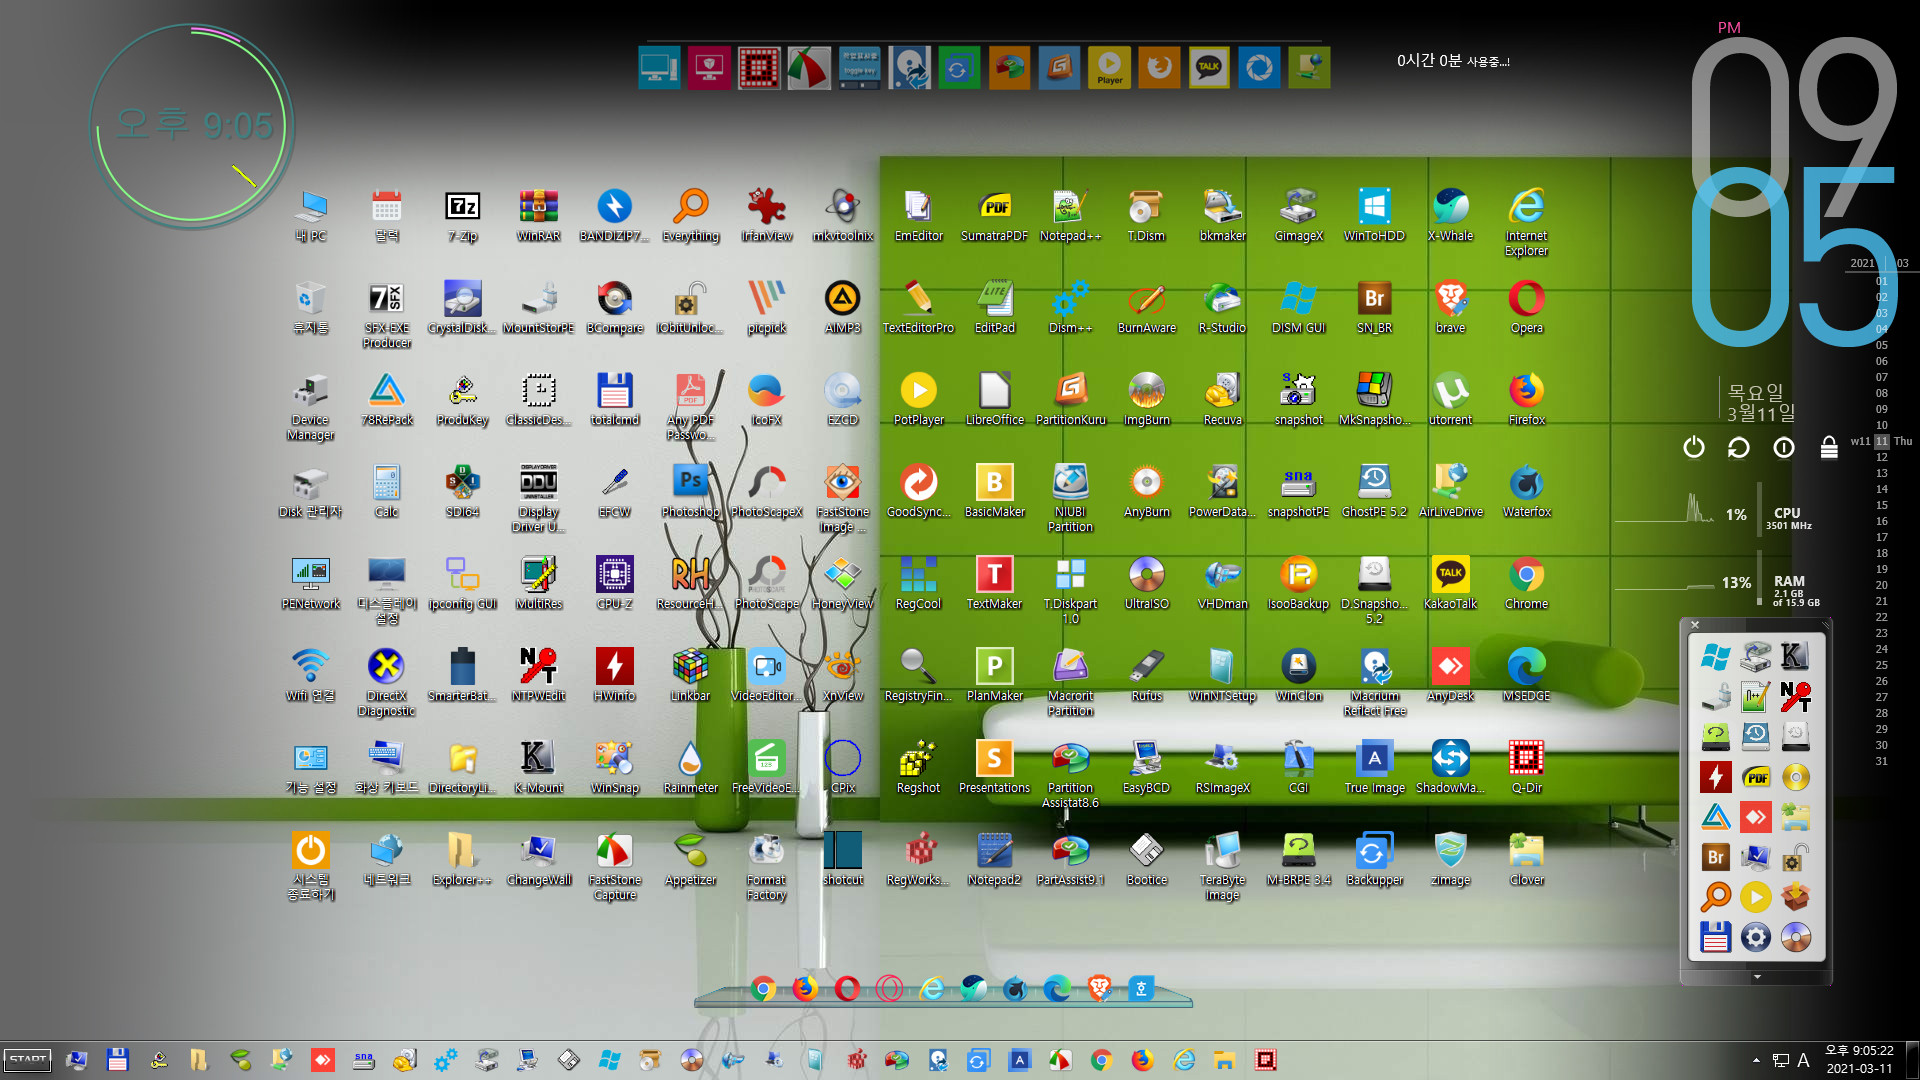1920x1080 pixels.
Task: Open Edge in the bottom browser dock
Action: pyautogui.click(x=1057, y=989)
